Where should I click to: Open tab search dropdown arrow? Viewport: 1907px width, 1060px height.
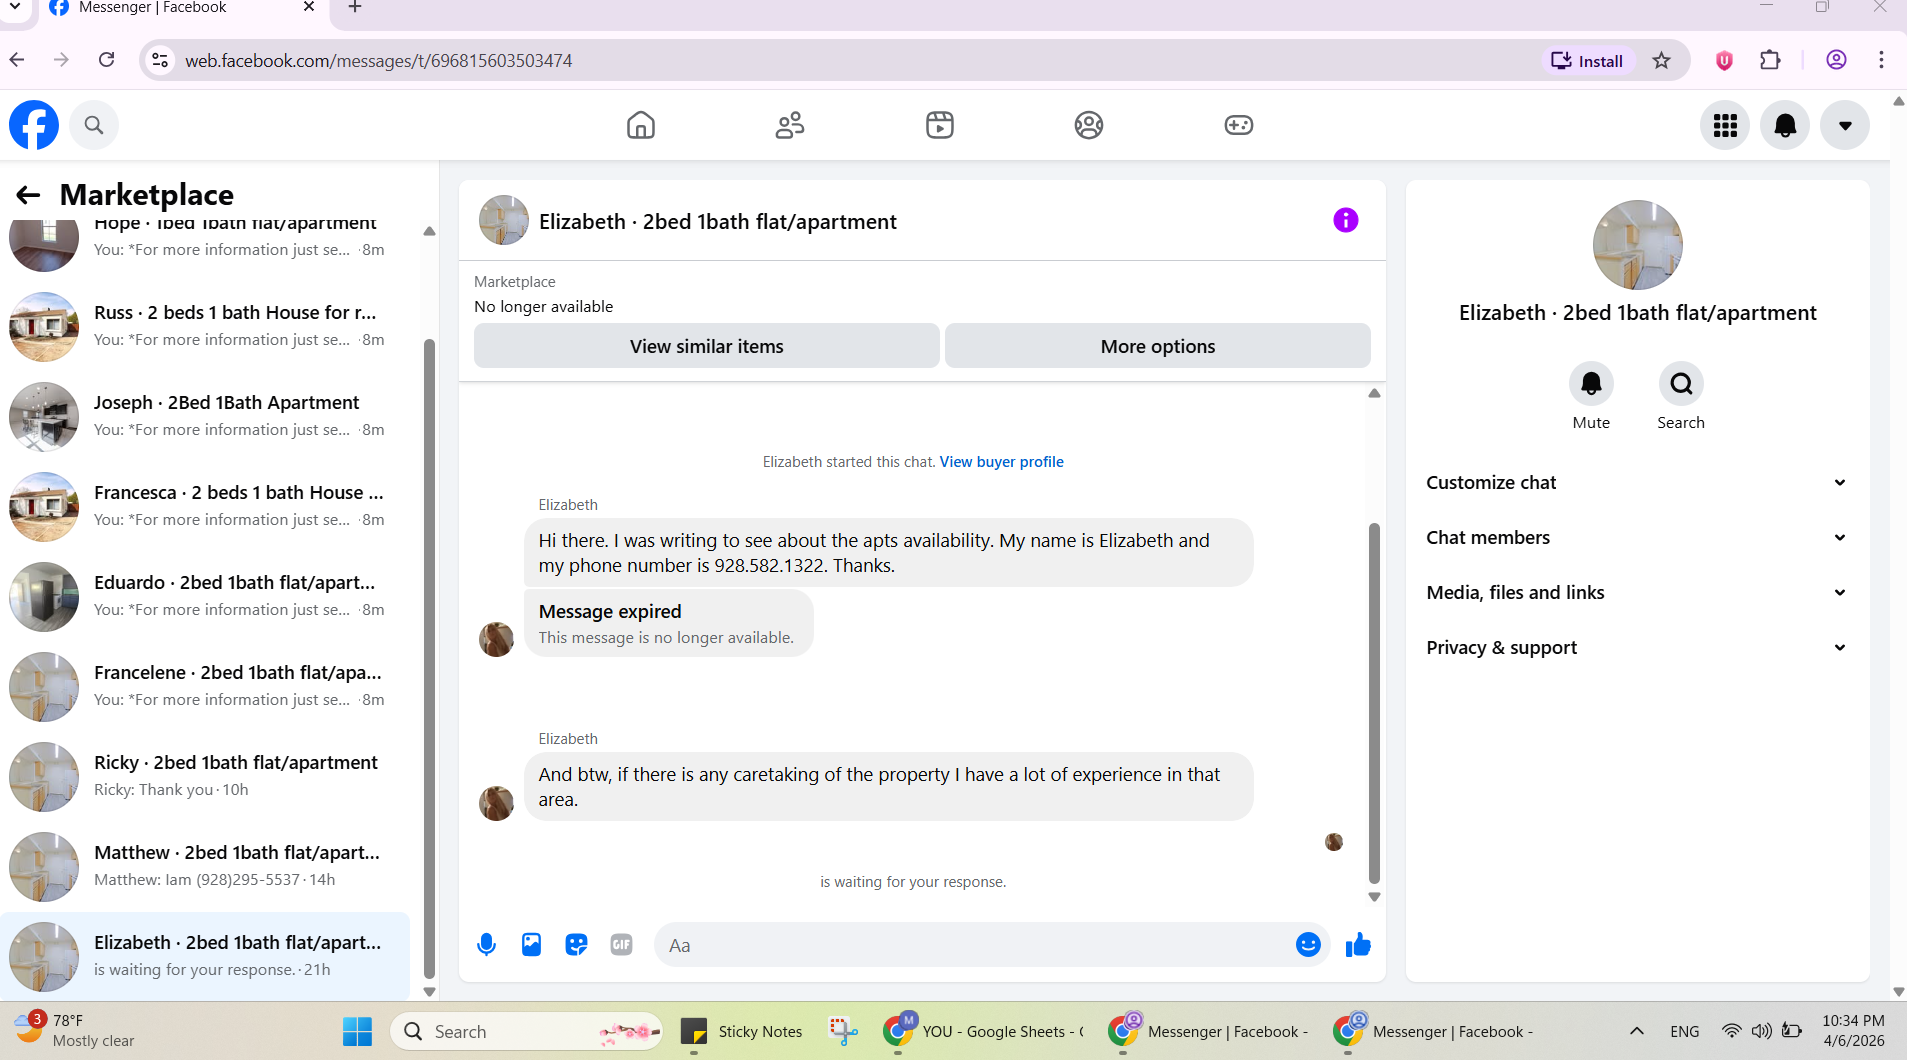point(15,7)
